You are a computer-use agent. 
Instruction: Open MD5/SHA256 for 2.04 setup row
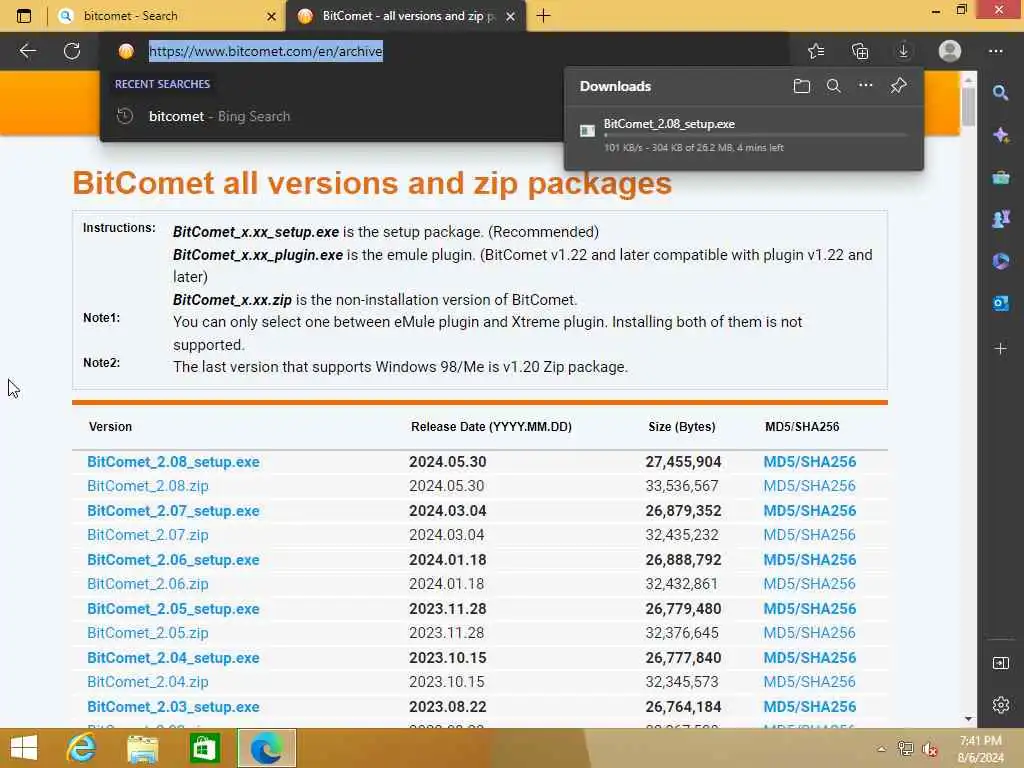[x=810, y=658]
